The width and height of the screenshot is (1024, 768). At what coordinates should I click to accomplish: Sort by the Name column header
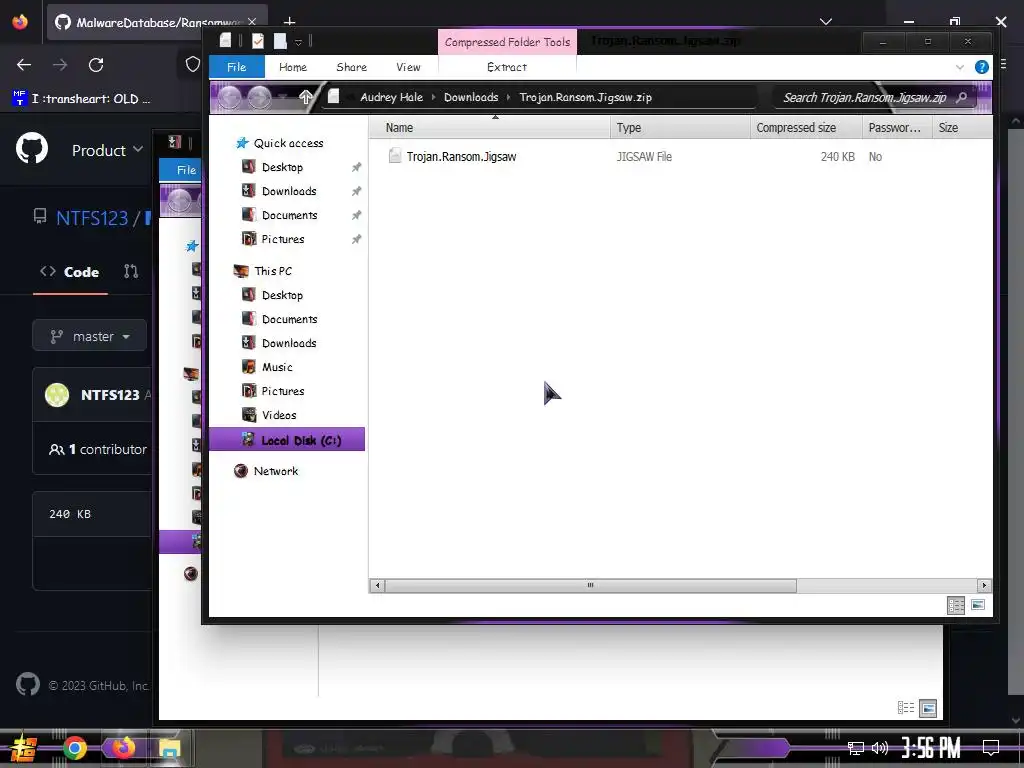[x=490, y=127]
